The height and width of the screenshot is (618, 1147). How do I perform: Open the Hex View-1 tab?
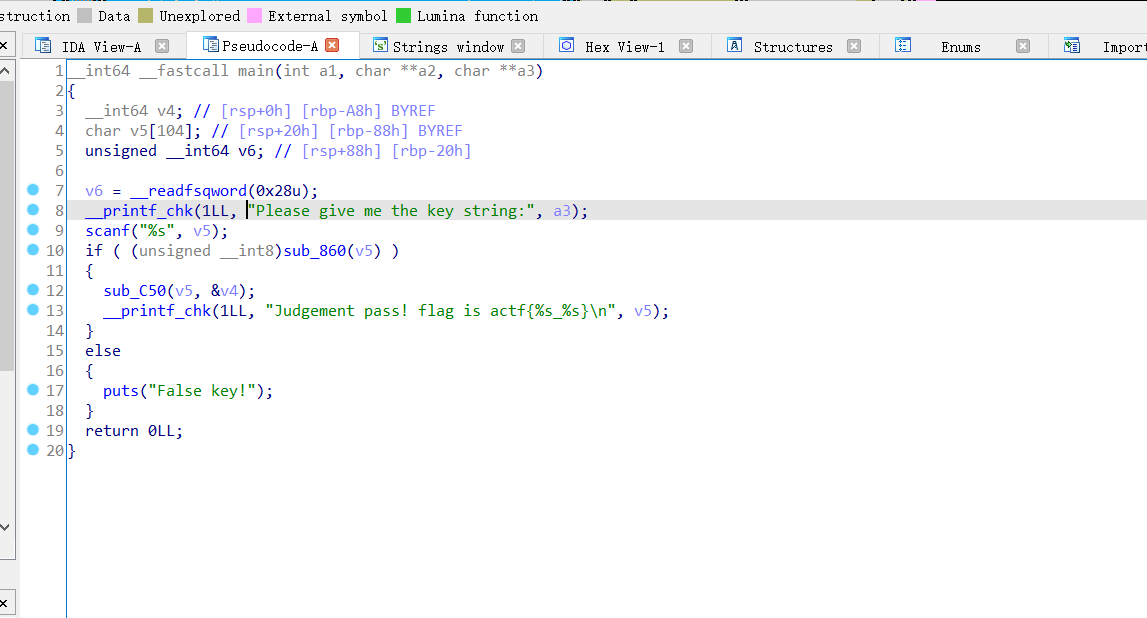(x=624, y=47)
